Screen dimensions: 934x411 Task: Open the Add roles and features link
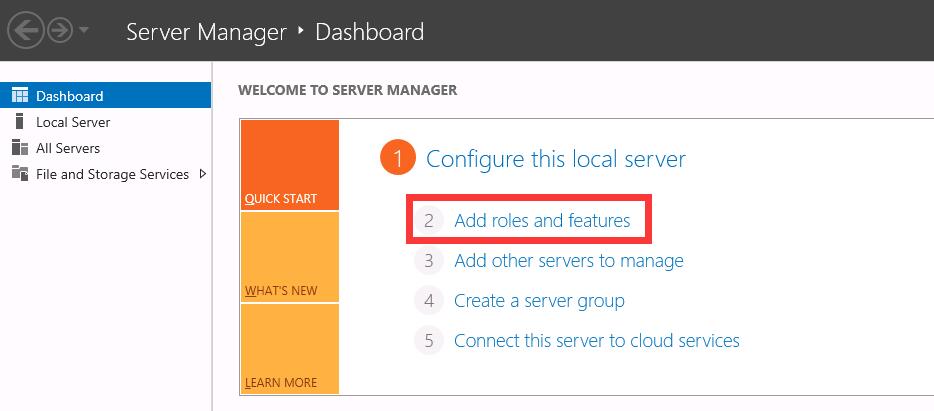pyautogui.click(x=542, y=220)
